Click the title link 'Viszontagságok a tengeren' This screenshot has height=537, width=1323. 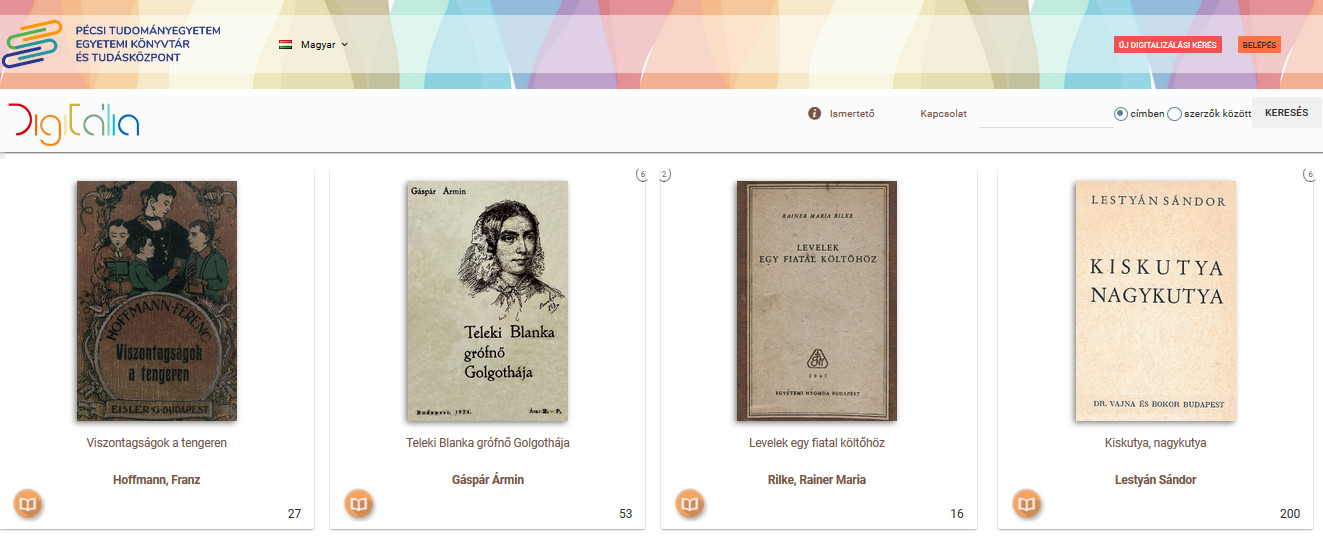pyautogui.click(x=157, y=443)
